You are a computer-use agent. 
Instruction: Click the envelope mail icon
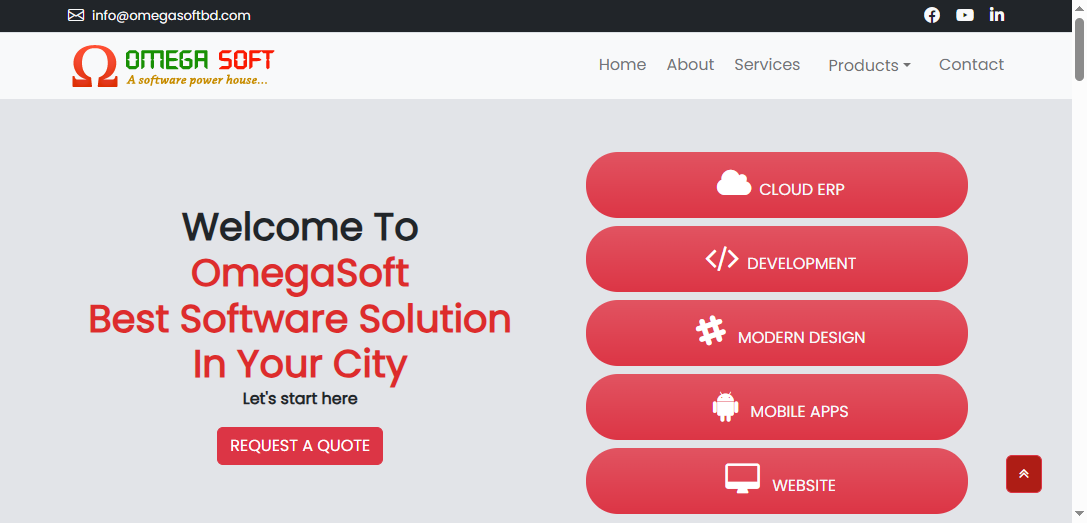tap(76, 15)
